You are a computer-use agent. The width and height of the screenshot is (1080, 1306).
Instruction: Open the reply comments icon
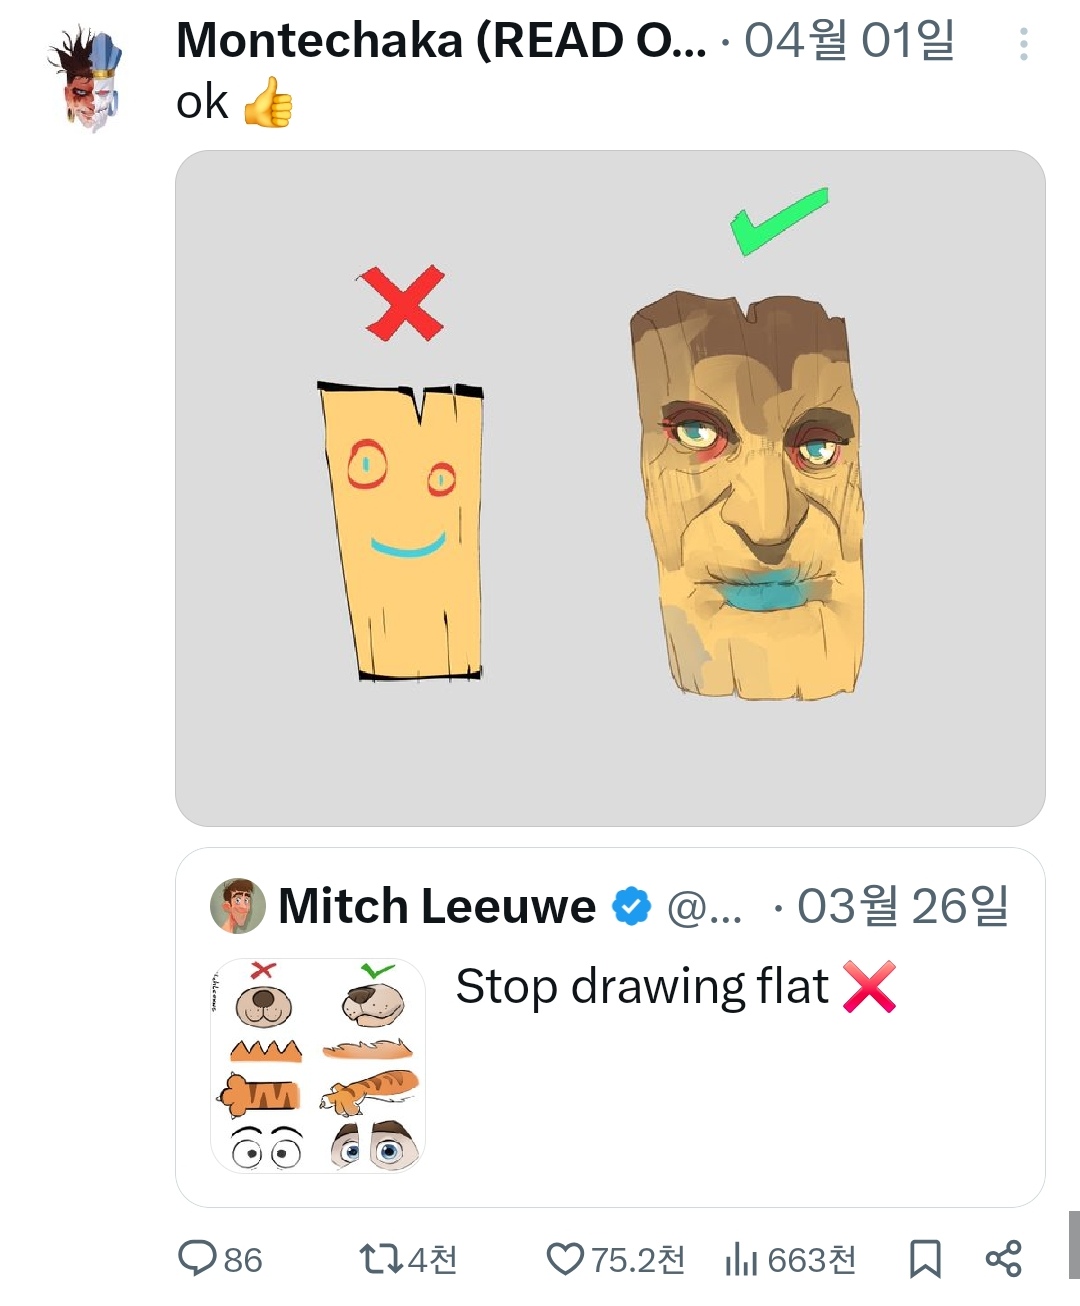197,1258
